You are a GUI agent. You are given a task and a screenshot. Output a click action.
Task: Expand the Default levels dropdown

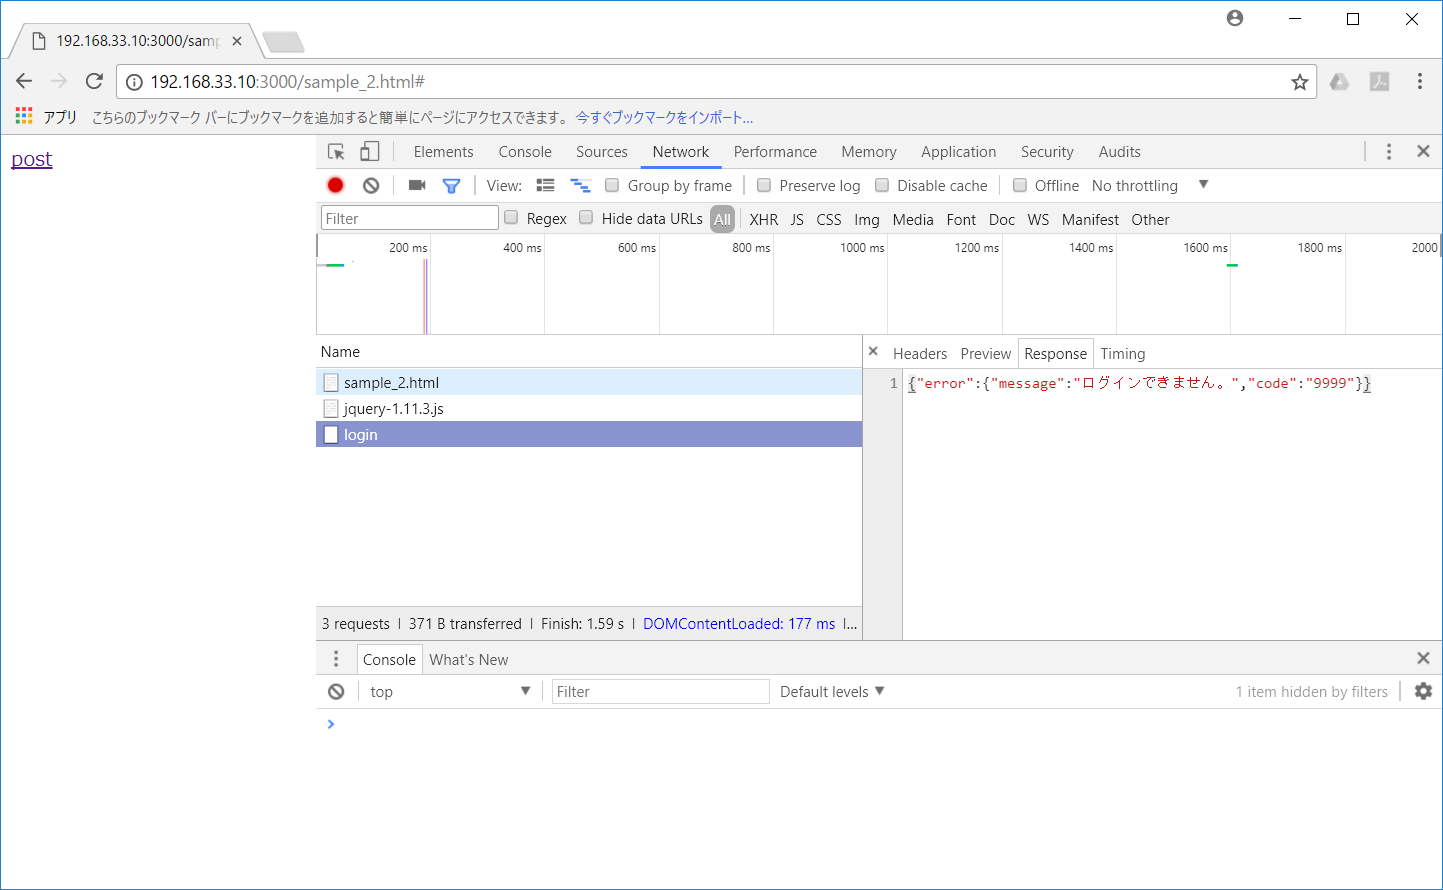pos(832,691)
